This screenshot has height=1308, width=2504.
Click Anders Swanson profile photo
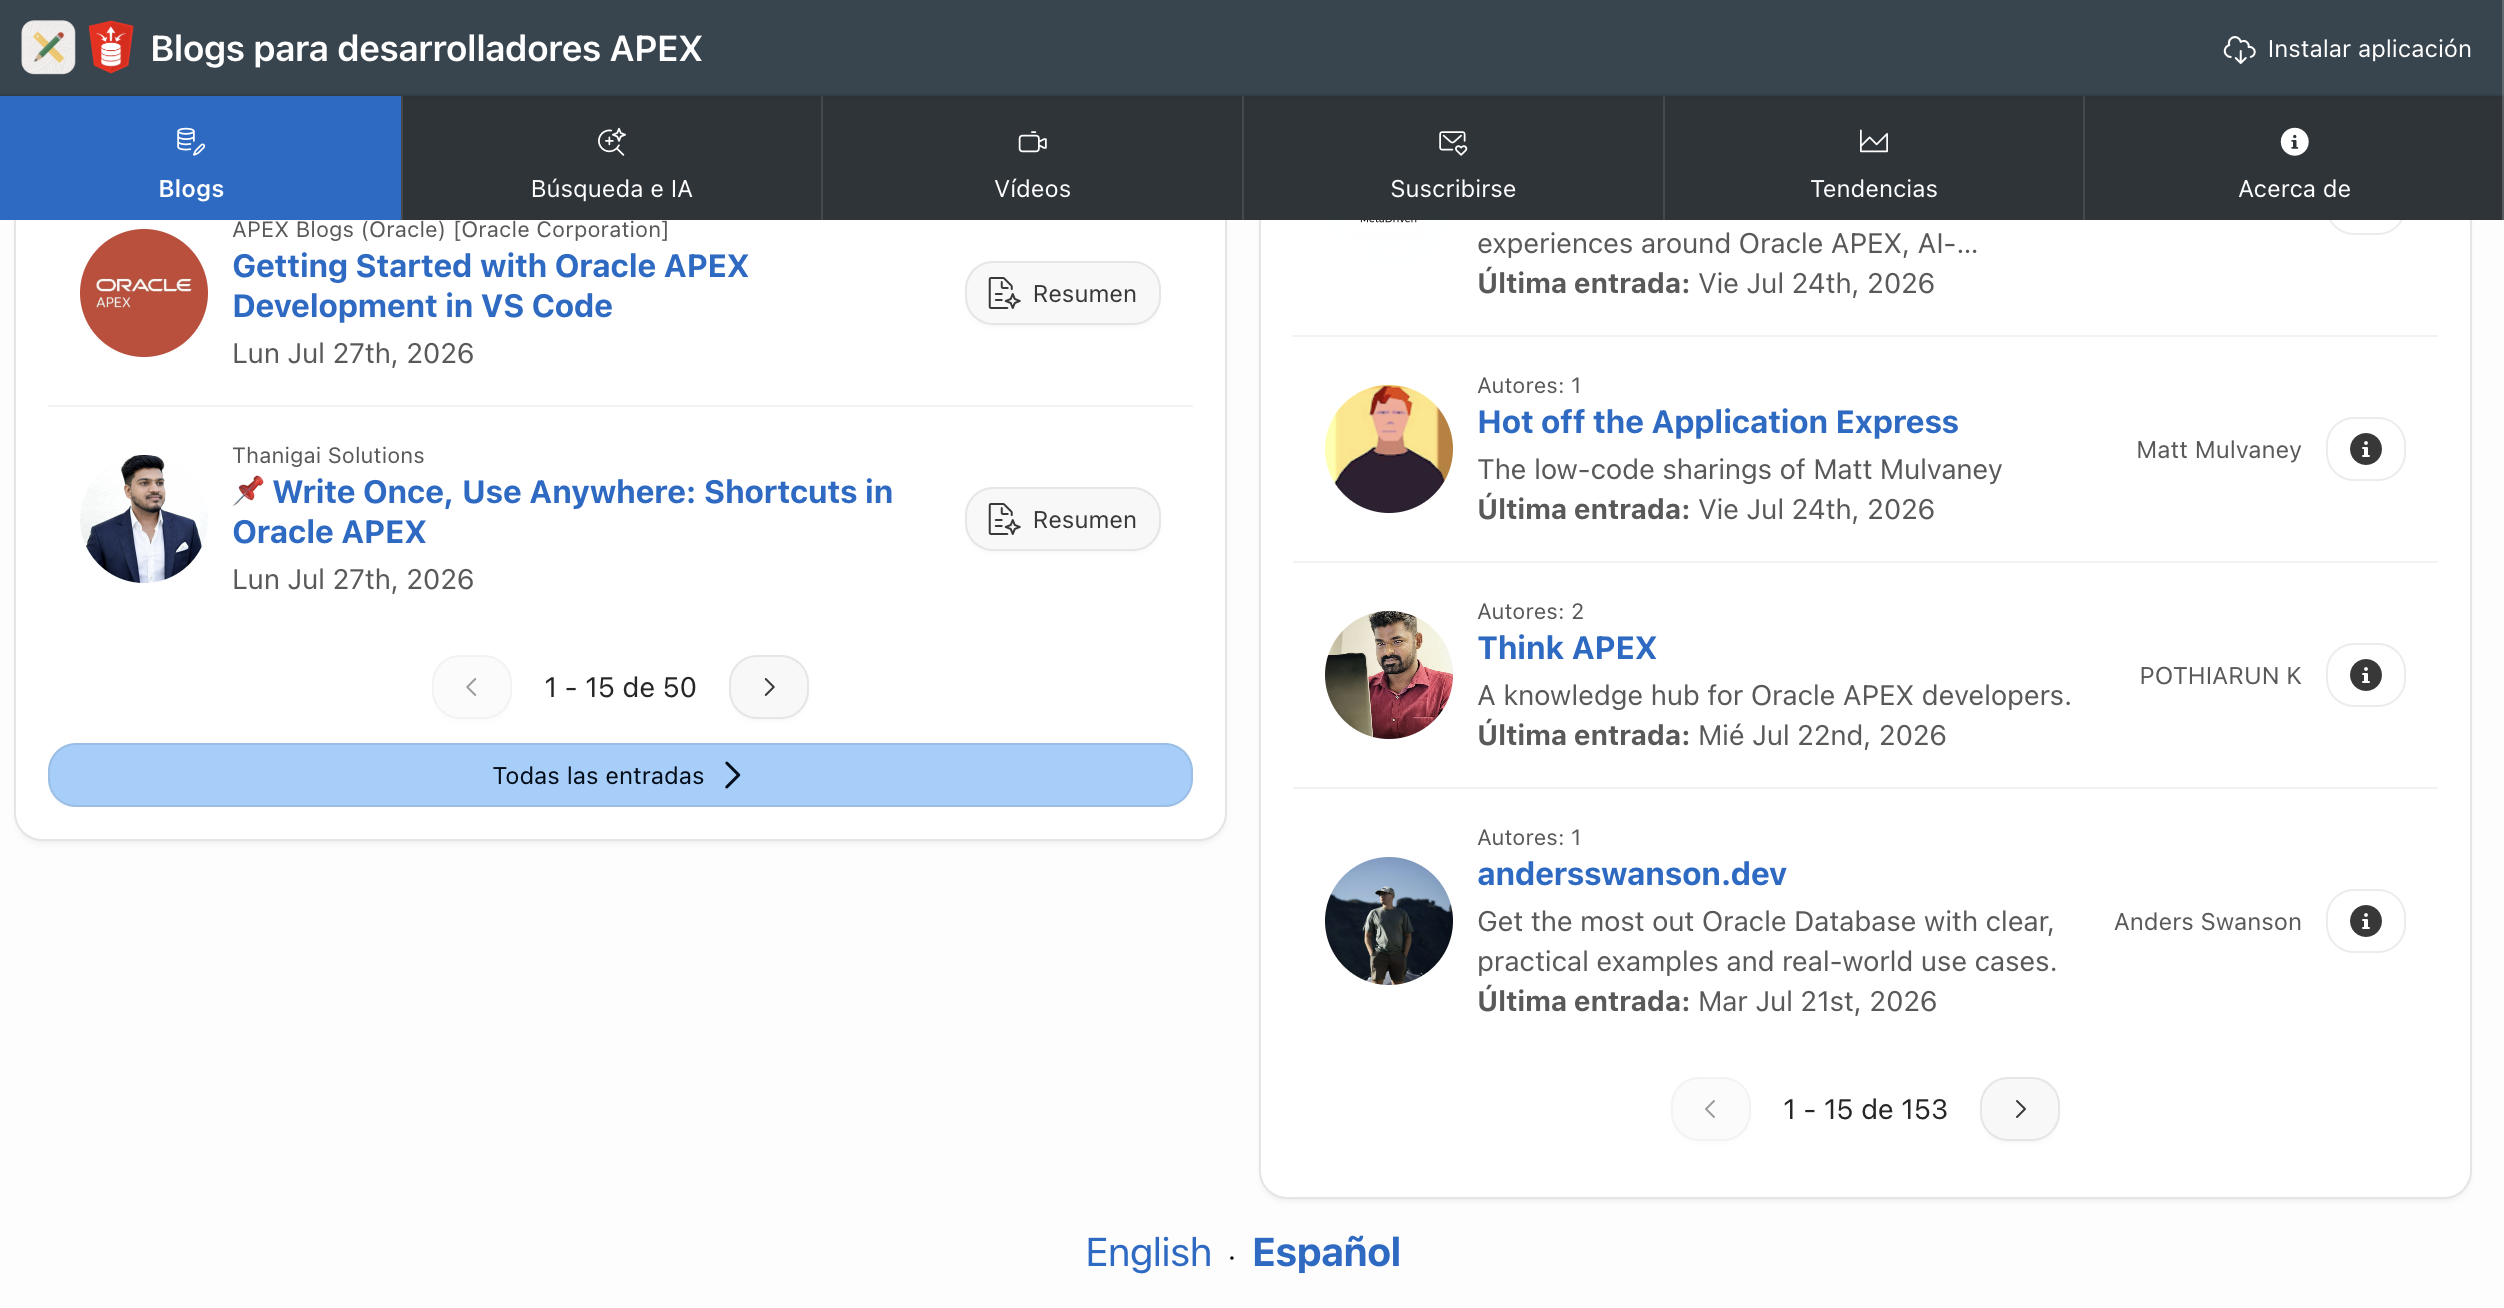point(1389,921)
